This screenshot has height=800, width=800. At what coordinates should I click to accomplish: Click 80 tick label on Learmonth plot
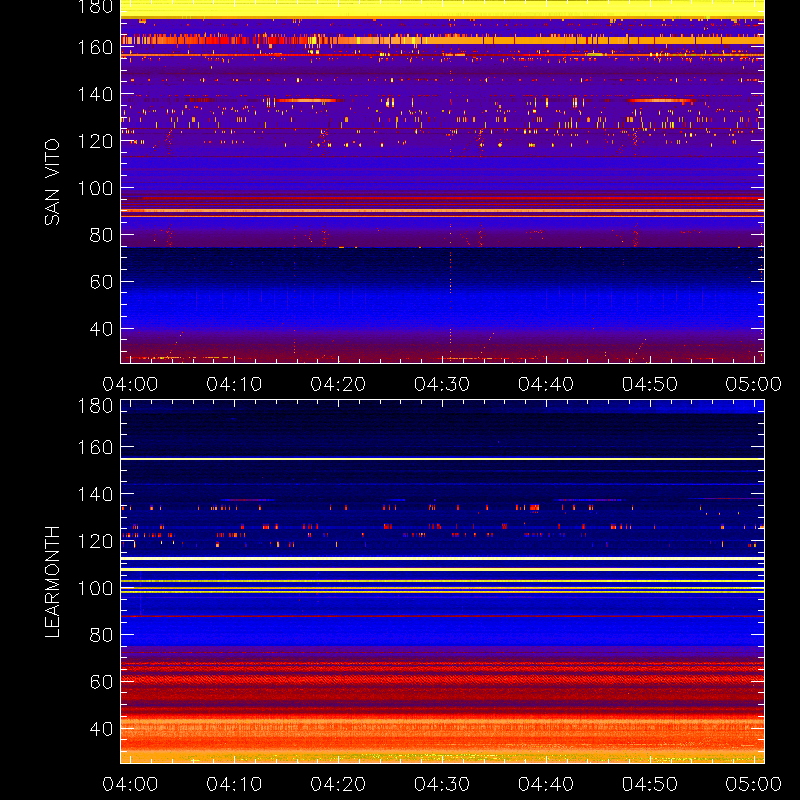click(x=102, y=635)
